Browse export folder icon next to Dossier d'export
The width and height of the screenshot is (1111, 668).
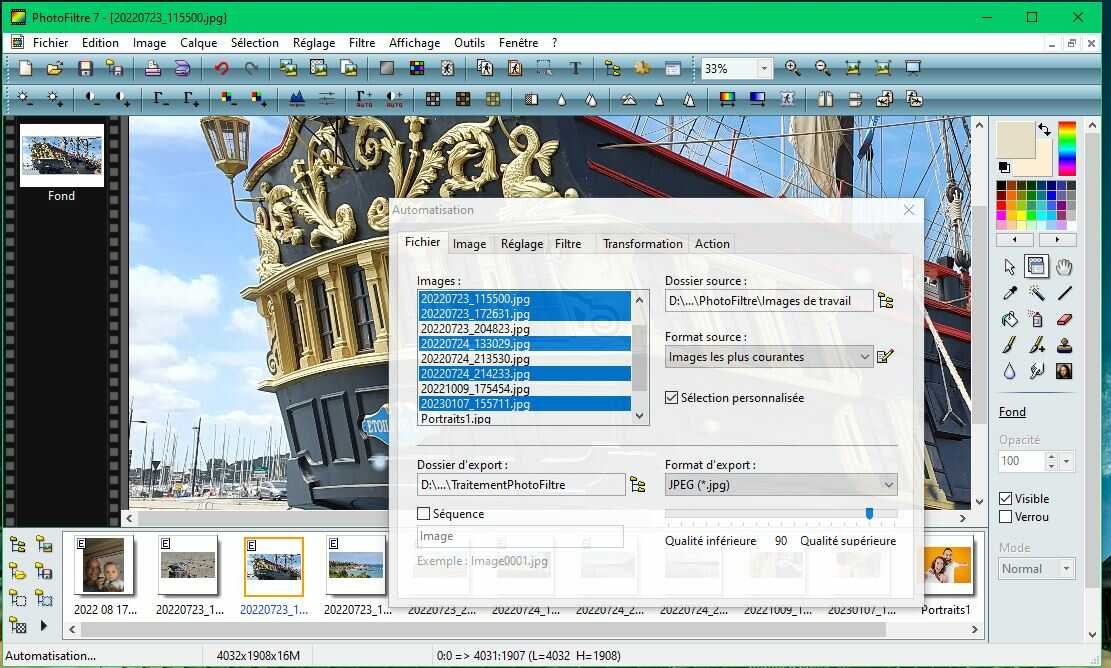point(638,485)
